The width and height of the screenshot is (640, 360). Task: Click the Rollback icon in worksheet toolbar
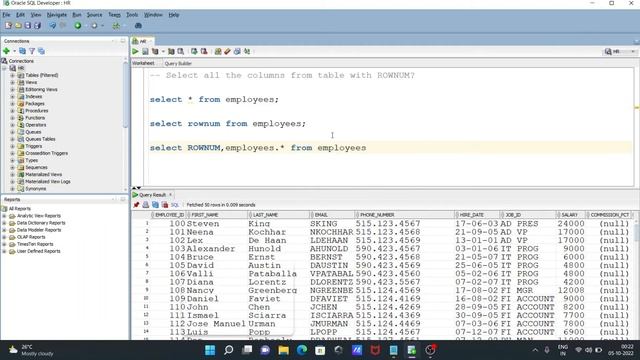(204, 51)
